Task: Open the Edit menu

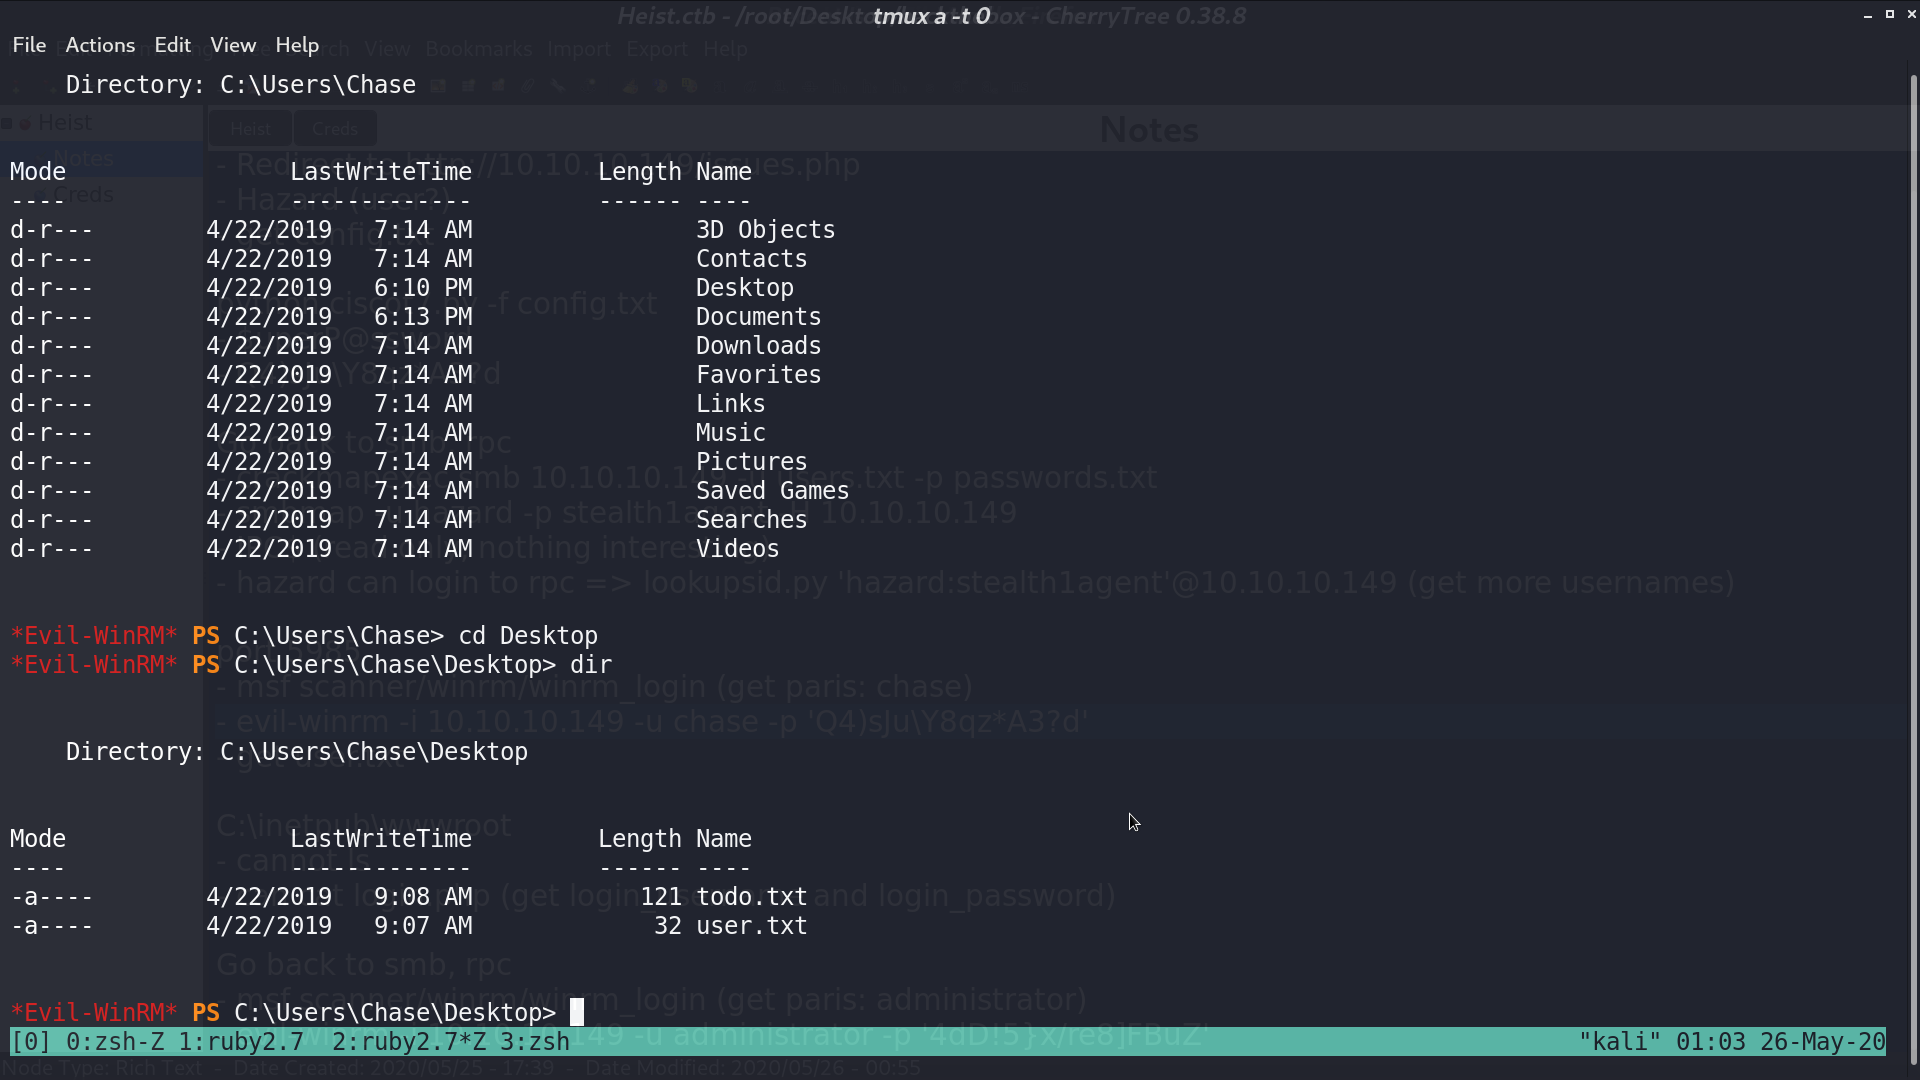Action: tap(172, 45)
